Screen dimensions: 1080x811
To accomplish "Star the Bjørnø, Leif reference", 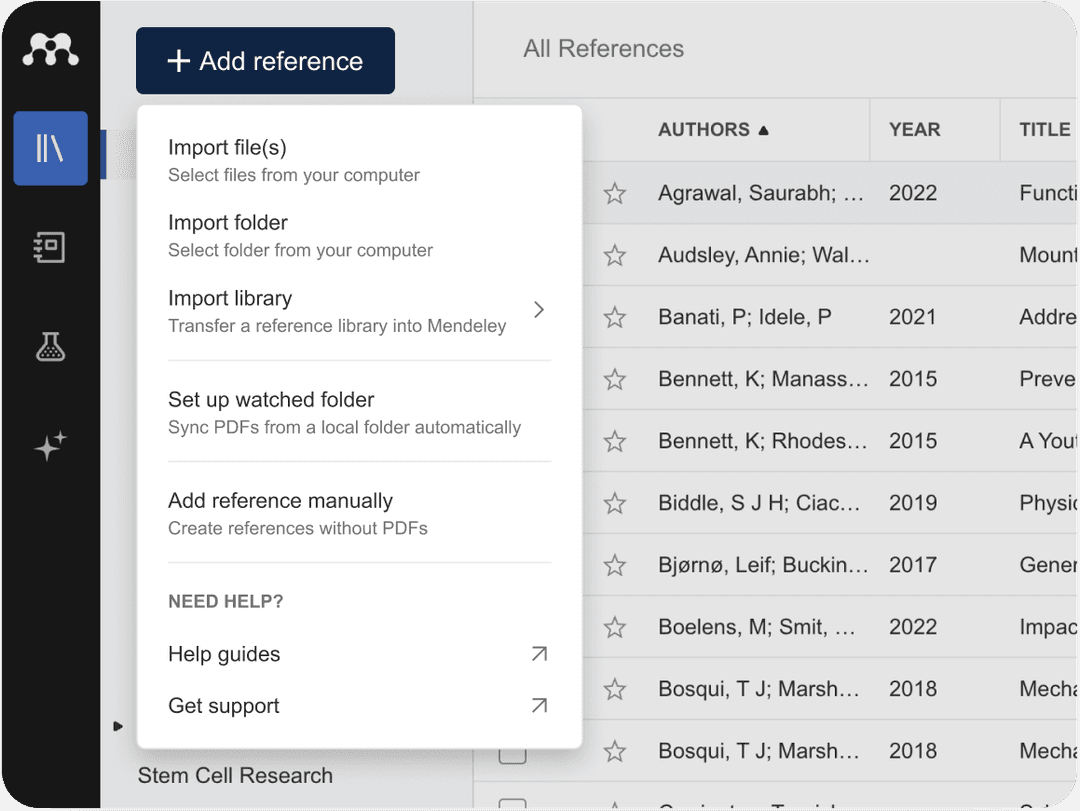I will 614,566.
